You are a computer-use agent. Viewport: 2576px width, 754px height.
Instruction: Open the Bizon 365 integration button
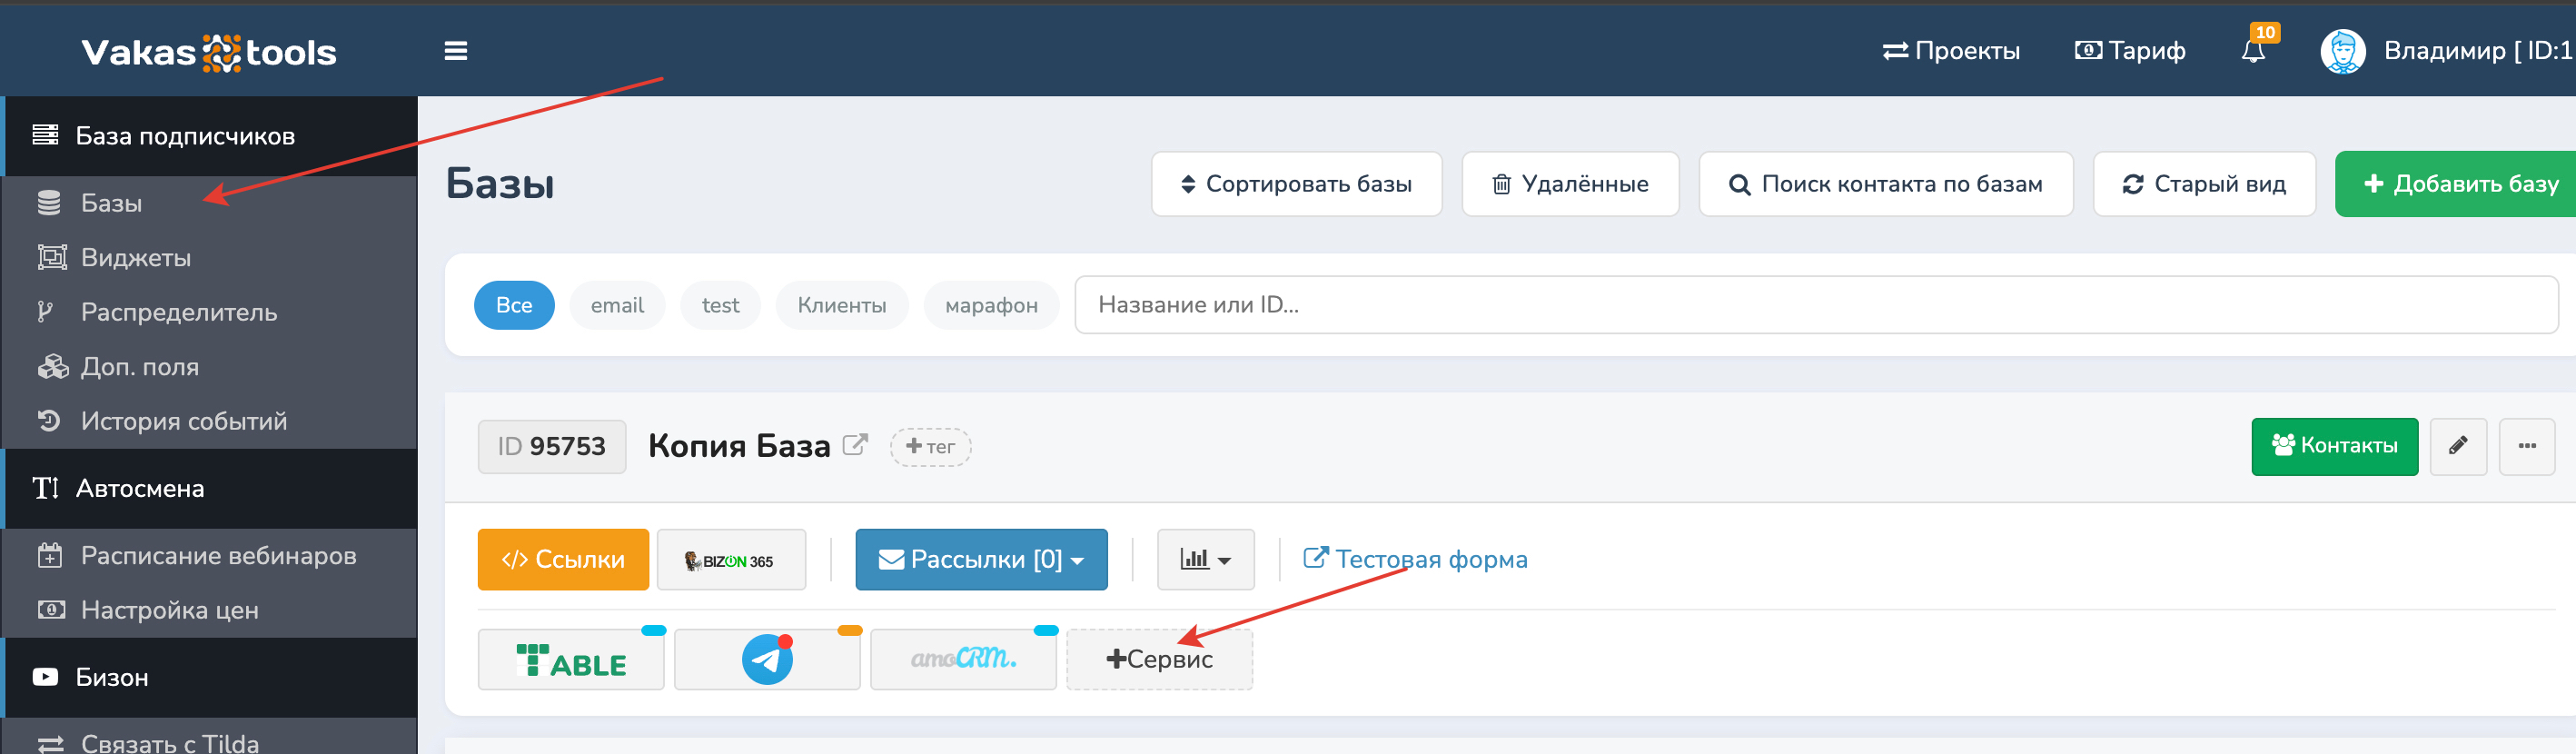(730, 560)
